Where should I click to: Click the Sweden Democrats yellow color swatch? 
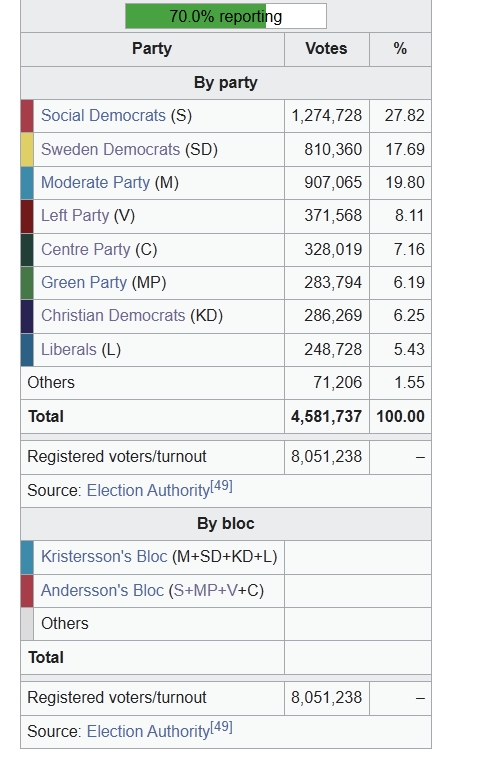pyautogui.click(x=27, y=150)
